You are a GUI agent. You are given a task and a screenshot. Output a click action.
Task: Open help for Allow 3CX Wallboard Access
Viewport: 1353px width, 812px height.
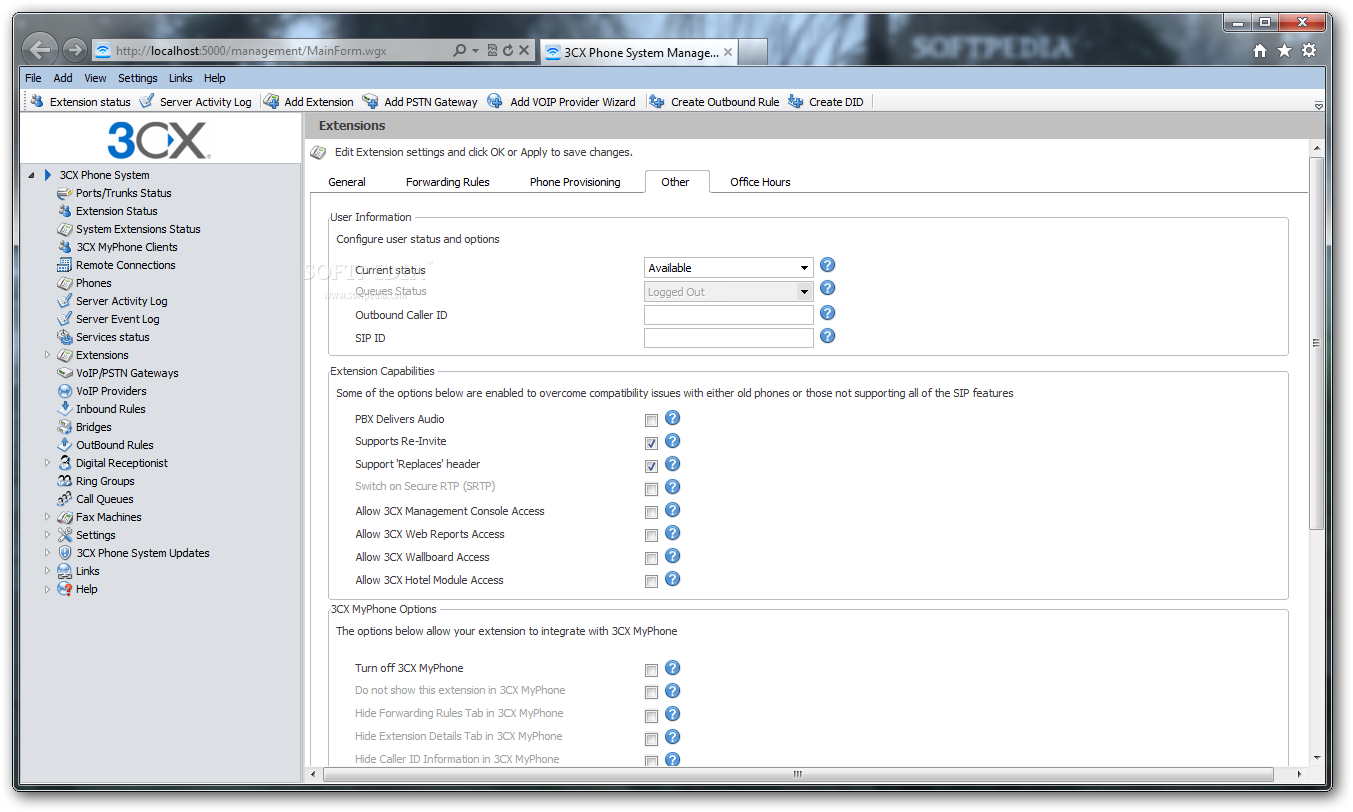pyautogui.click(x=672, y=556)
